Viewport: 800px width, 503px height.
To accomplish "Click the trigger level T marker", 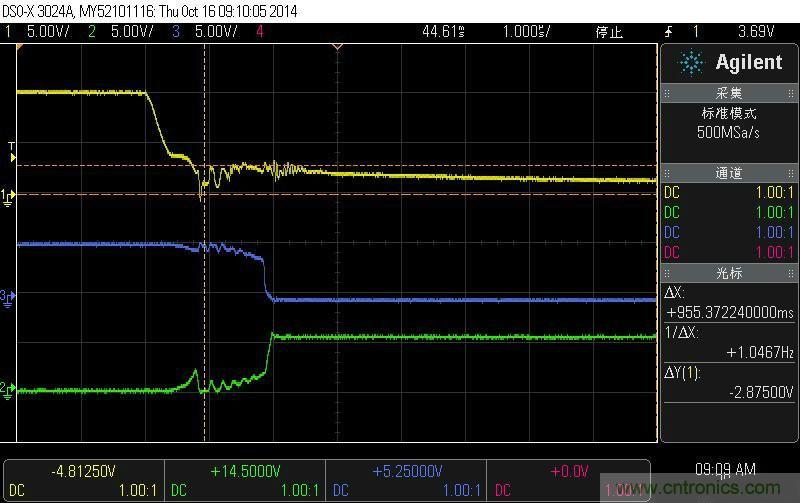I will (x=11, y=150).
